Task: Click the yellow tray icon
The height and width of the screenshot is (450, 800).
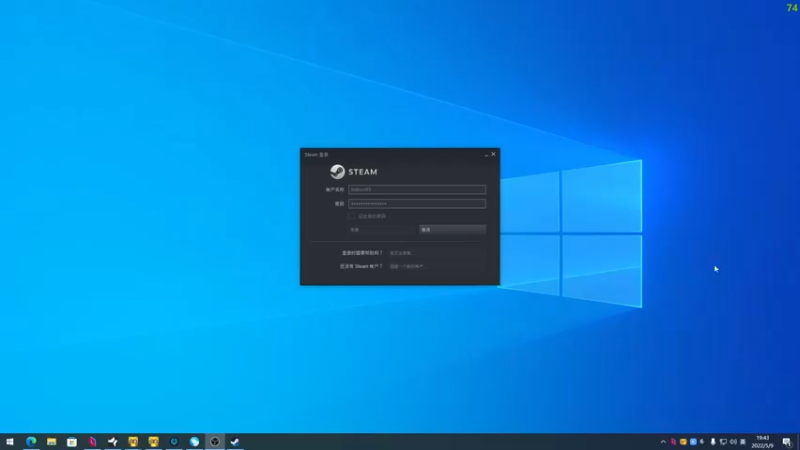Action: 683,442
